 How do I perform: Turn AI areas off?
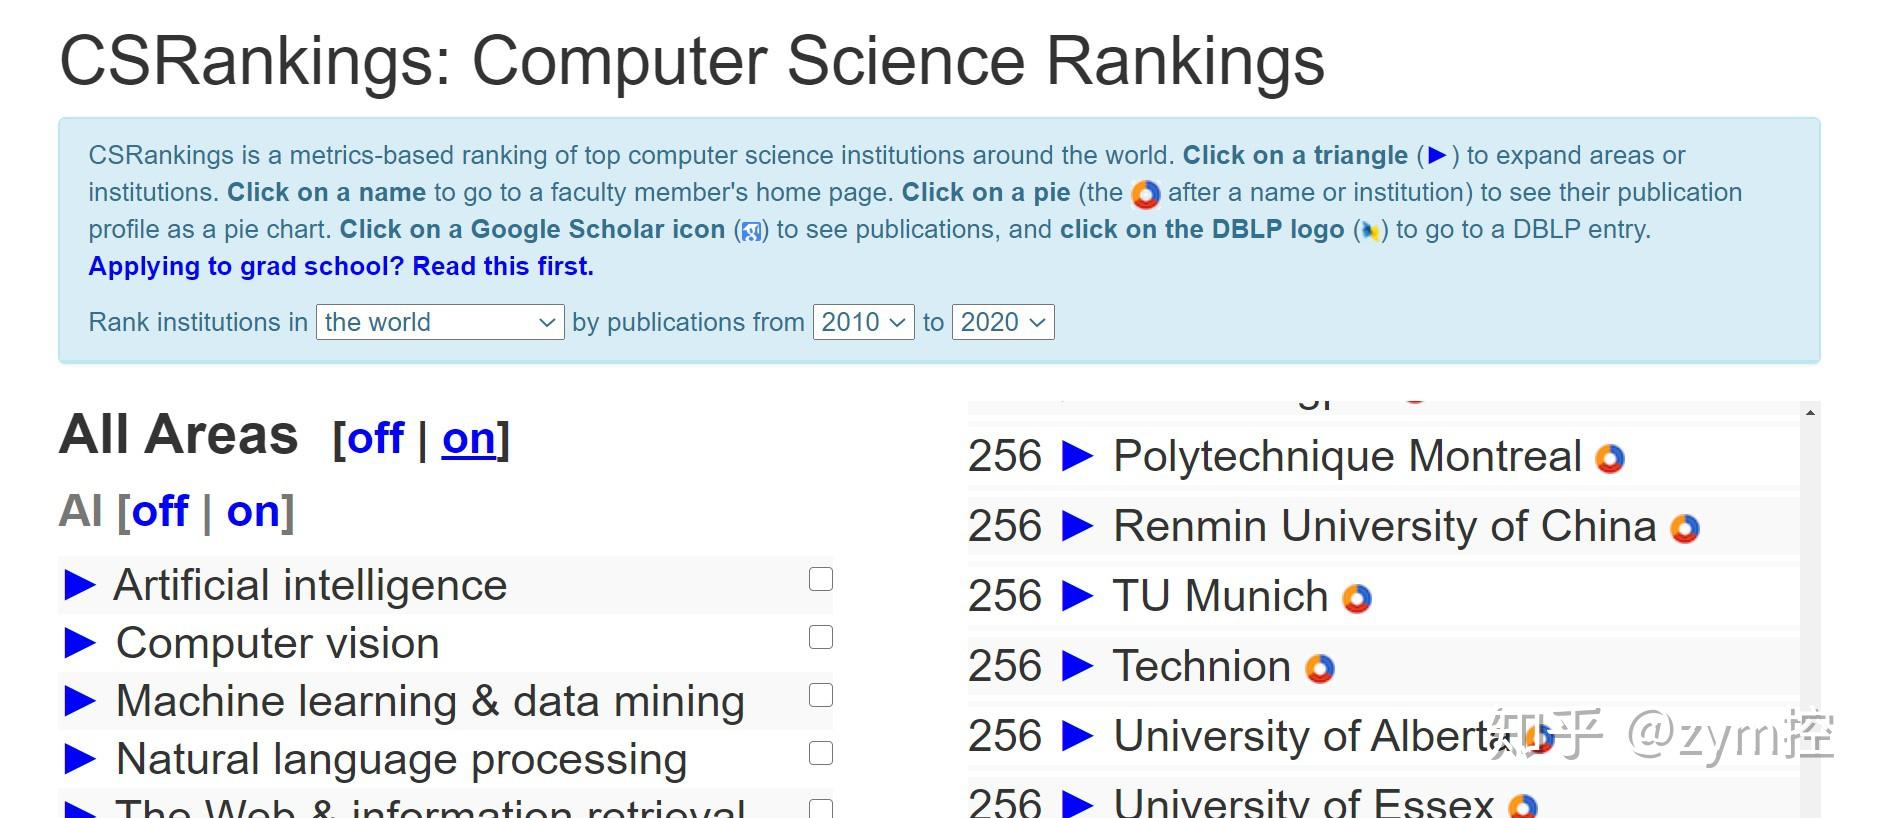click(x=160, y=511)
